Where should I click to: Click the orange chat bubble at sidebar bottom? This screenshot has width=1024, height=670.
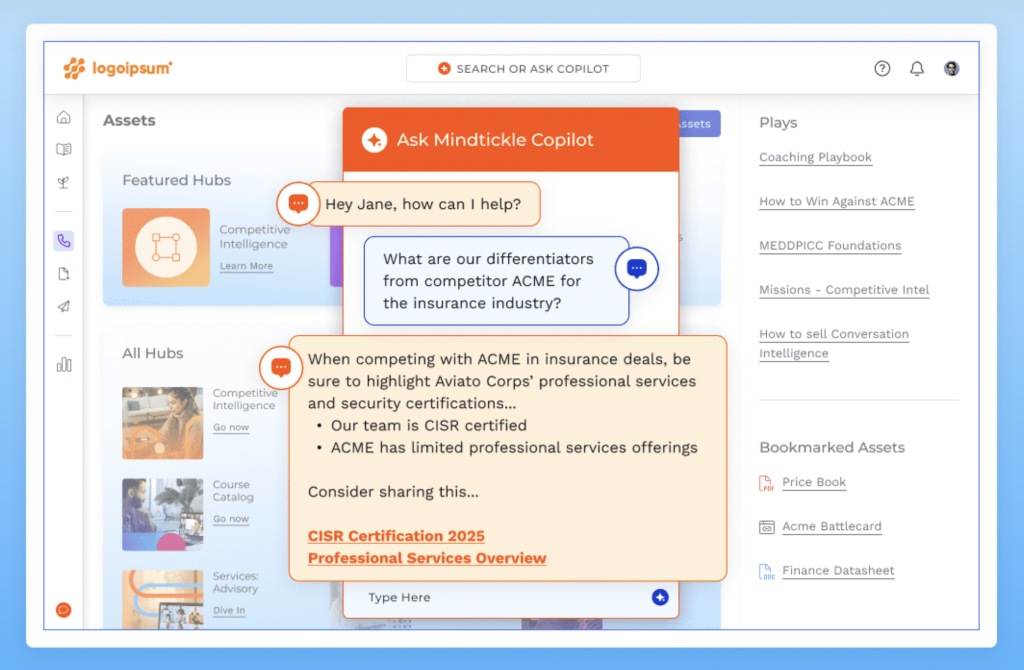(63, 610)
